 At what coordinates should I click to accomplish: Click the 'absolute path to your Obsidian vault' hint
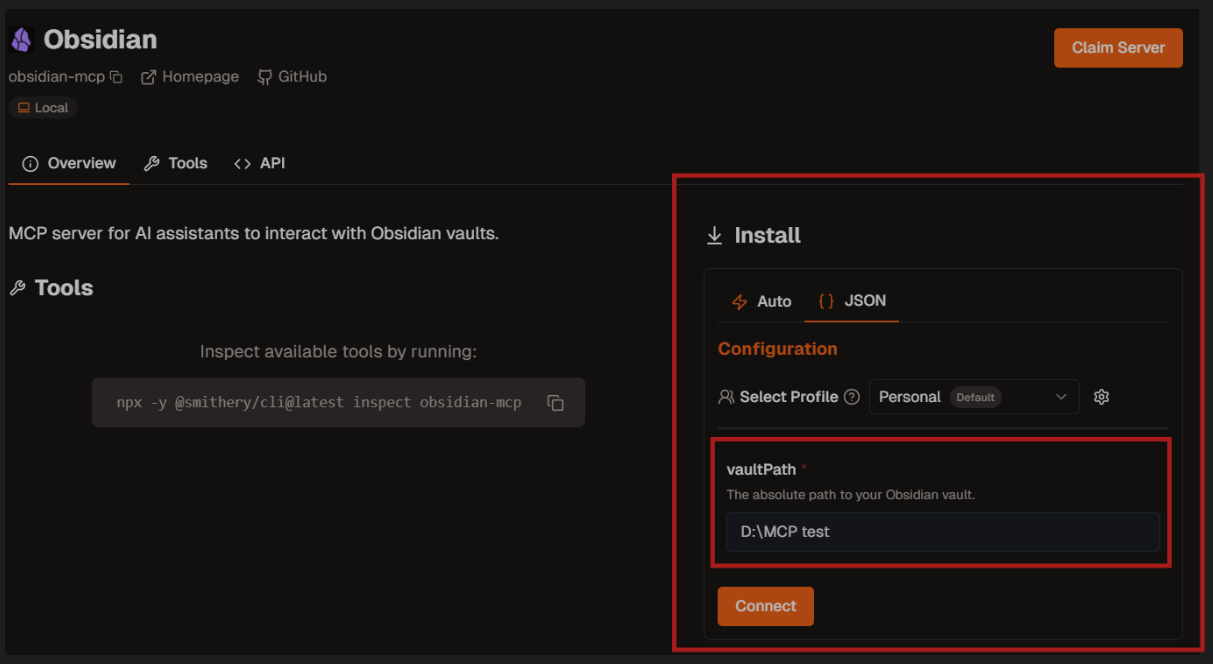click(x=851, y=495)
